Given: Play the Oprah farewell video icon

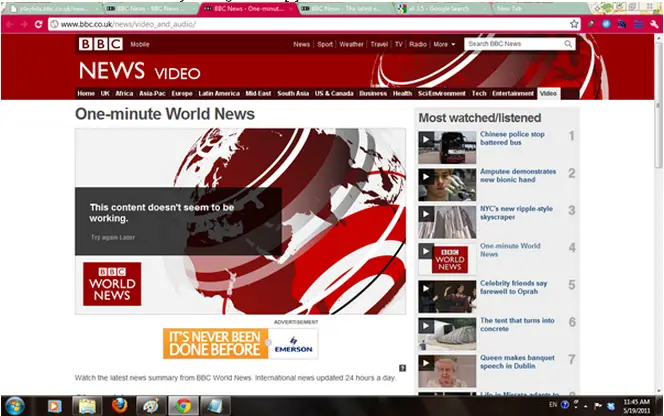Looking at the screenshot, I should (x=426, y=288).
